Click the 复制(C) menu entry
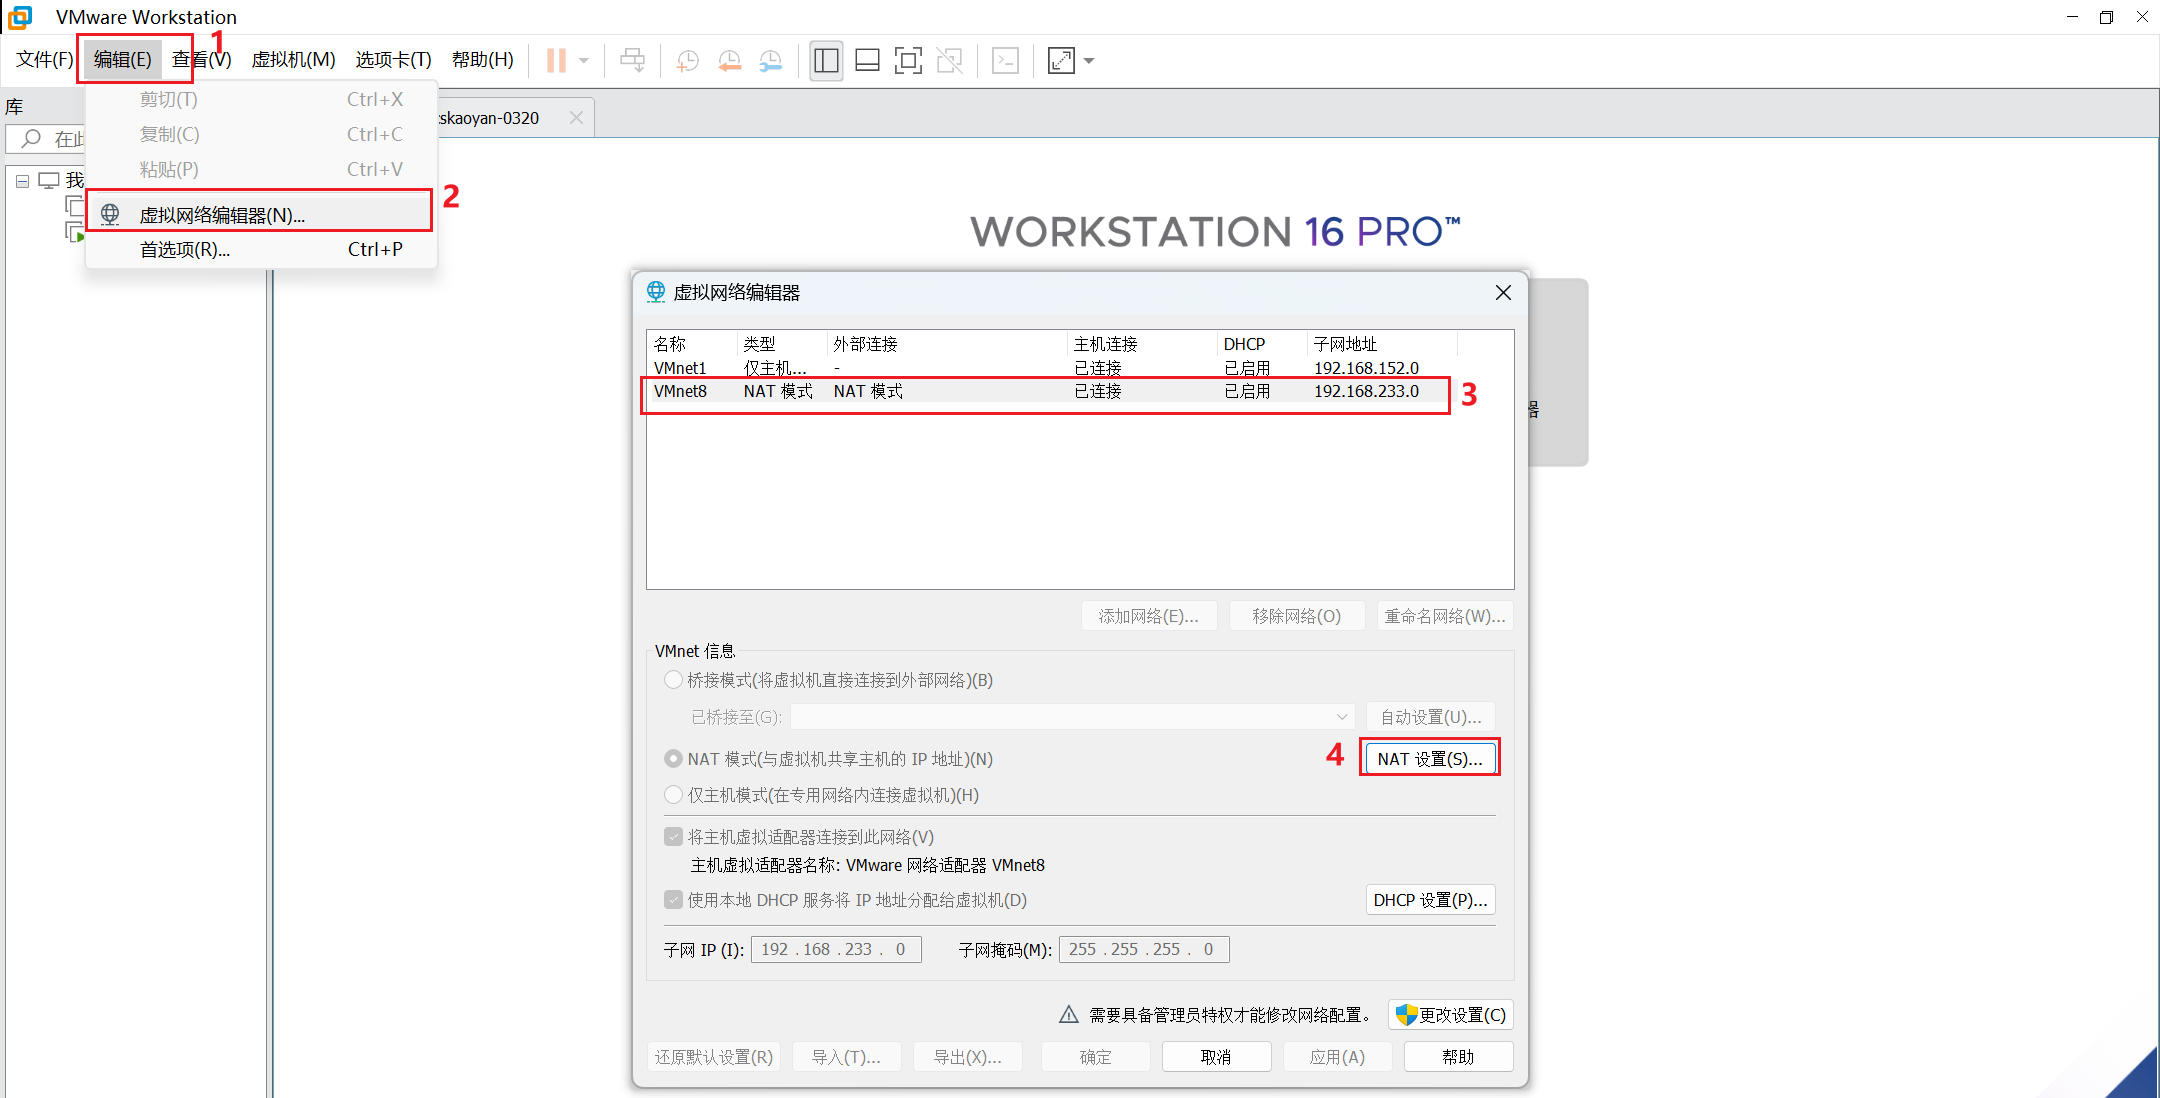The width and height of the screenshot is (2160, 1098). 261,135
